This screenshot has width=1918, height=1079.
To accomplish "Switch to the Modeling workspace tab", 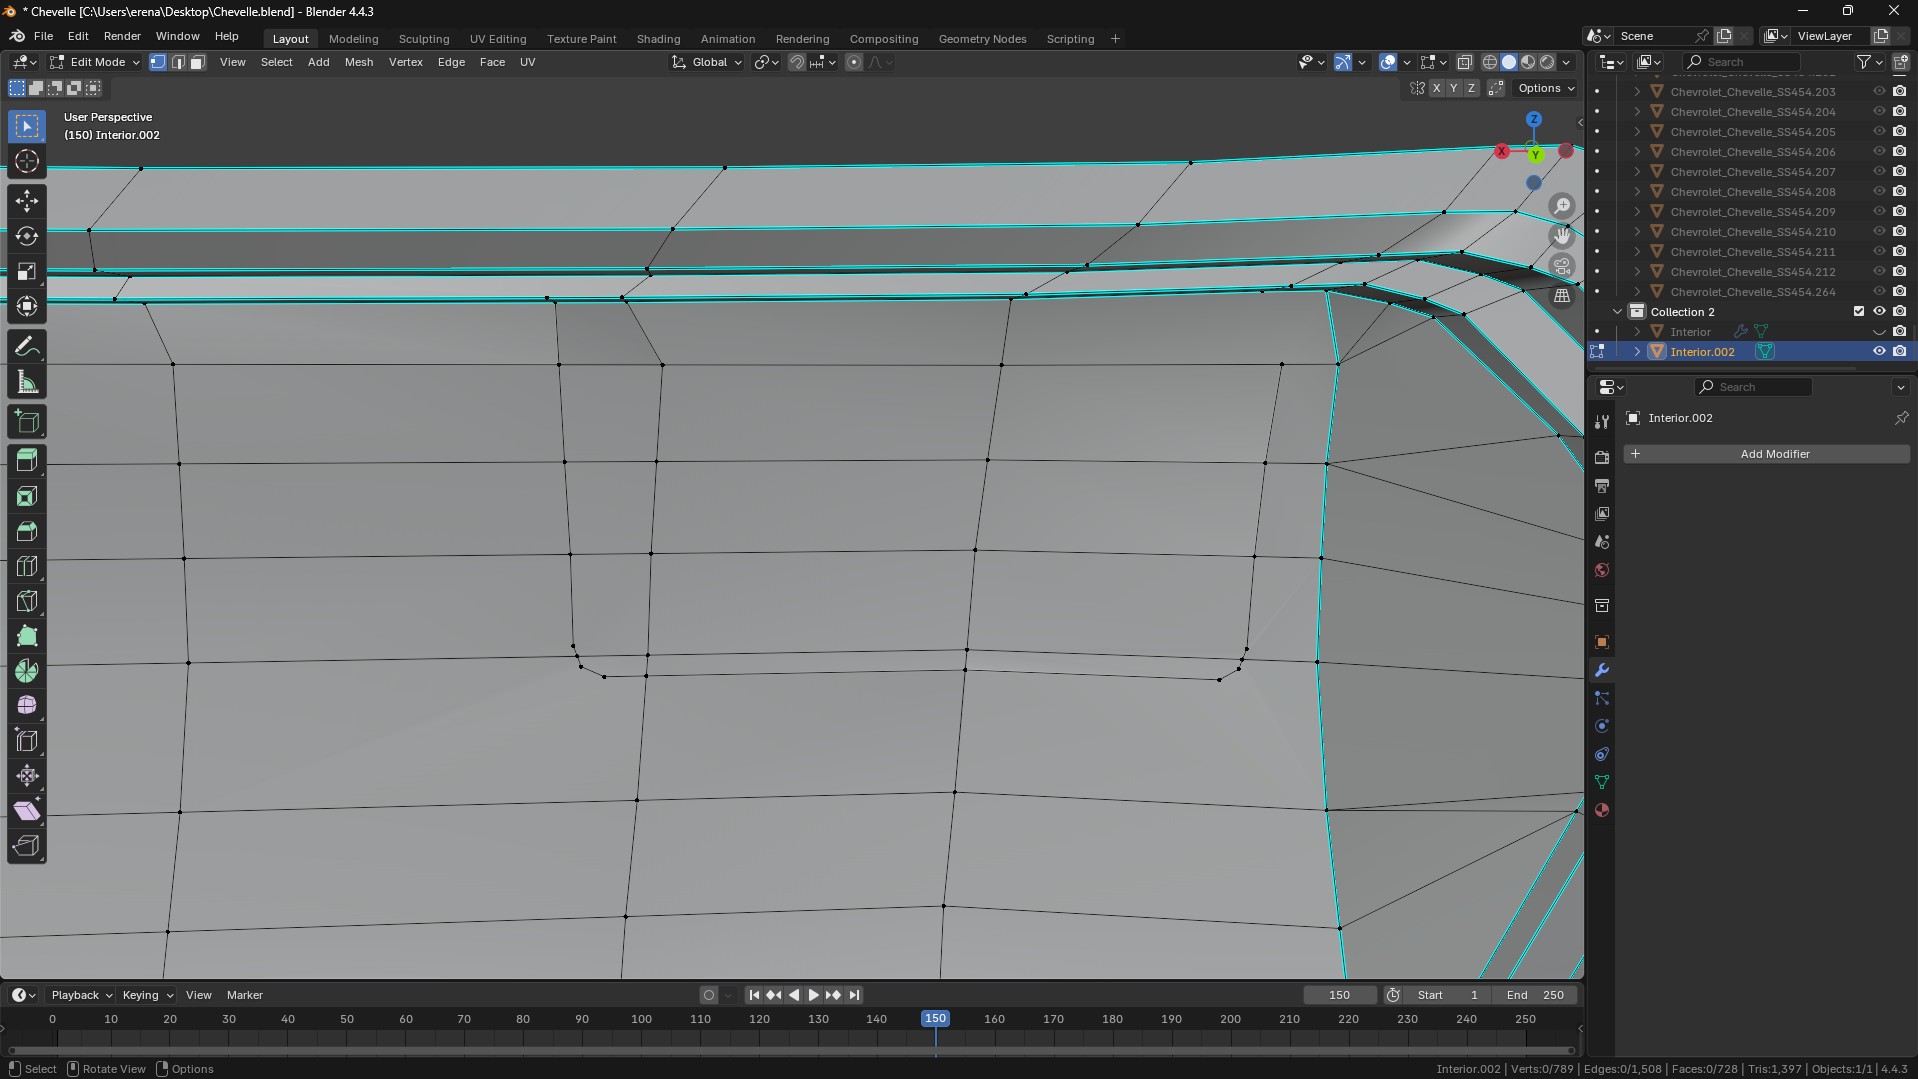I will tap(353, 39).
